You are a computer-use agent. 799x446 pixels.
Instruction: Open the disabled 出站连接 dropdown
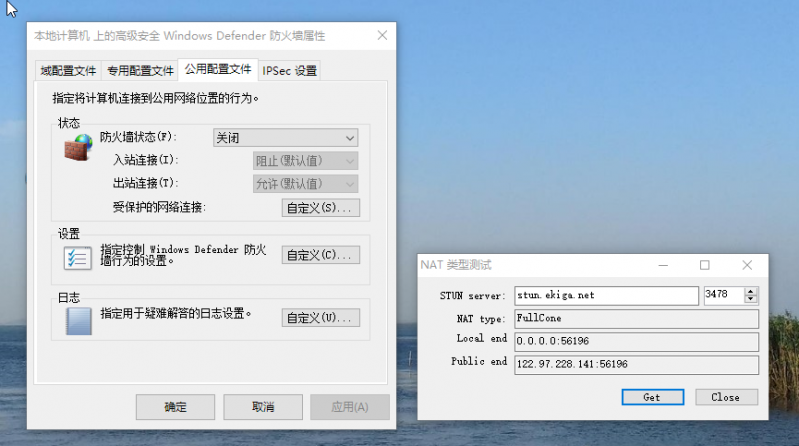click(305, 183)
